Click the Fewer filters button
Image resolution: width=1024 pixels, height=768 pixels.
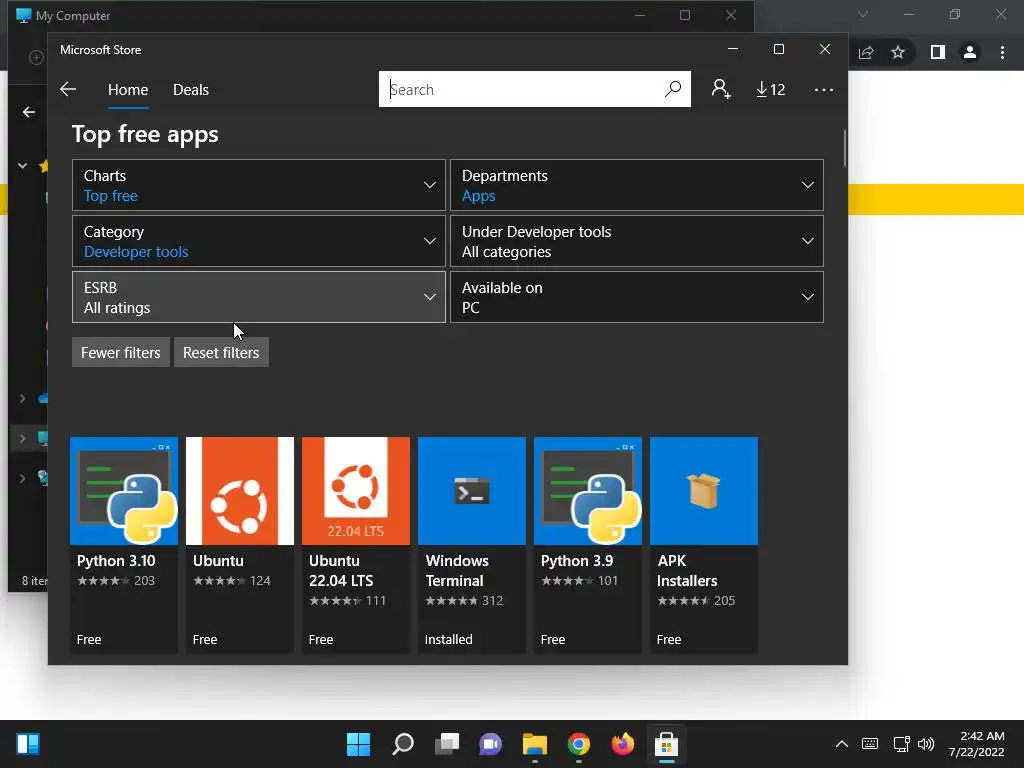[121, 353]
